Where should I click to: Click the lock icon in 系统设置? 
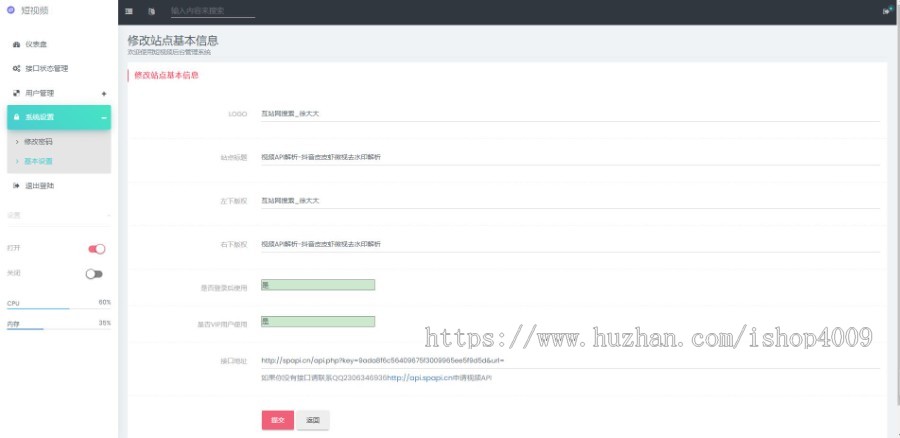(x=17, y=117)
